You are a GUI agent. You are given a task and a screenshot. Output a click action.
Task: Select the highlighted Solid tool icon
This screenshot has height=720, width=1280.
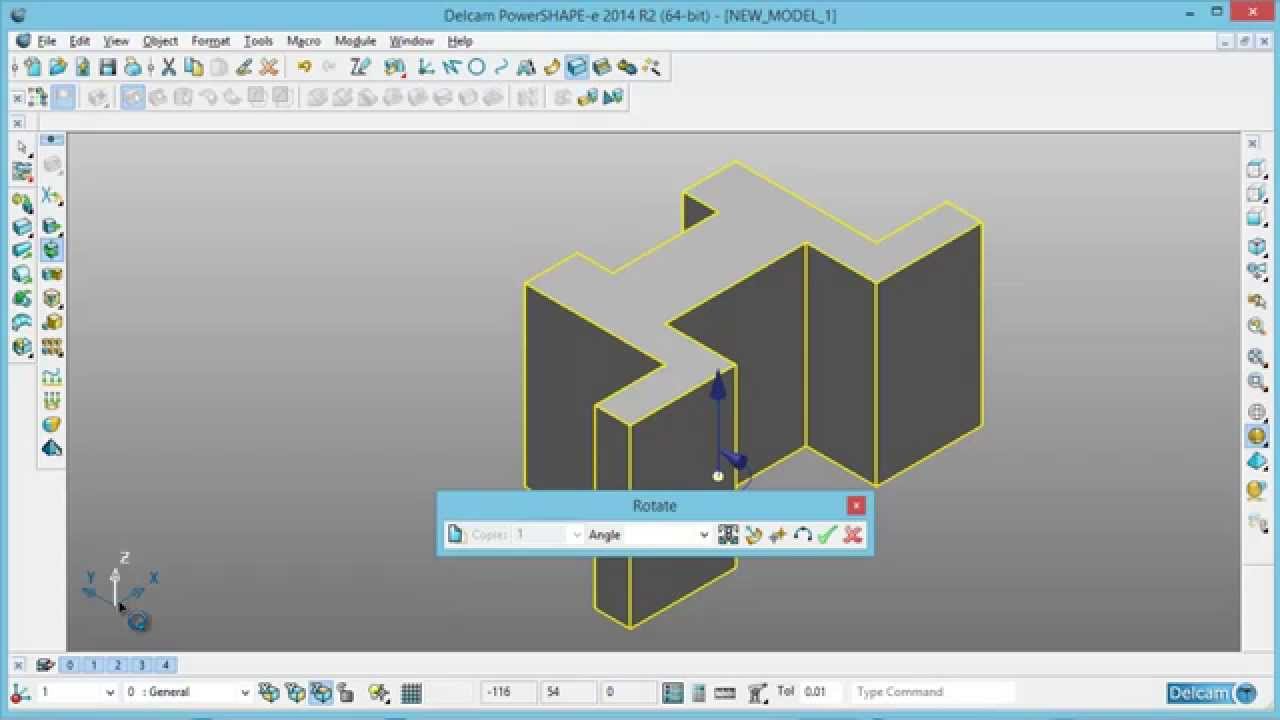pyautogui.click(x=577, y=67)
